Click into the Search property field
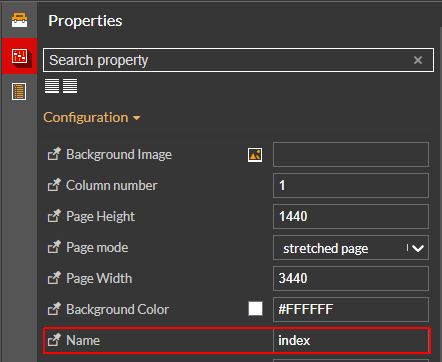This screenshot has width=442, height=362. pyautogui.click(x=238, y=60)
